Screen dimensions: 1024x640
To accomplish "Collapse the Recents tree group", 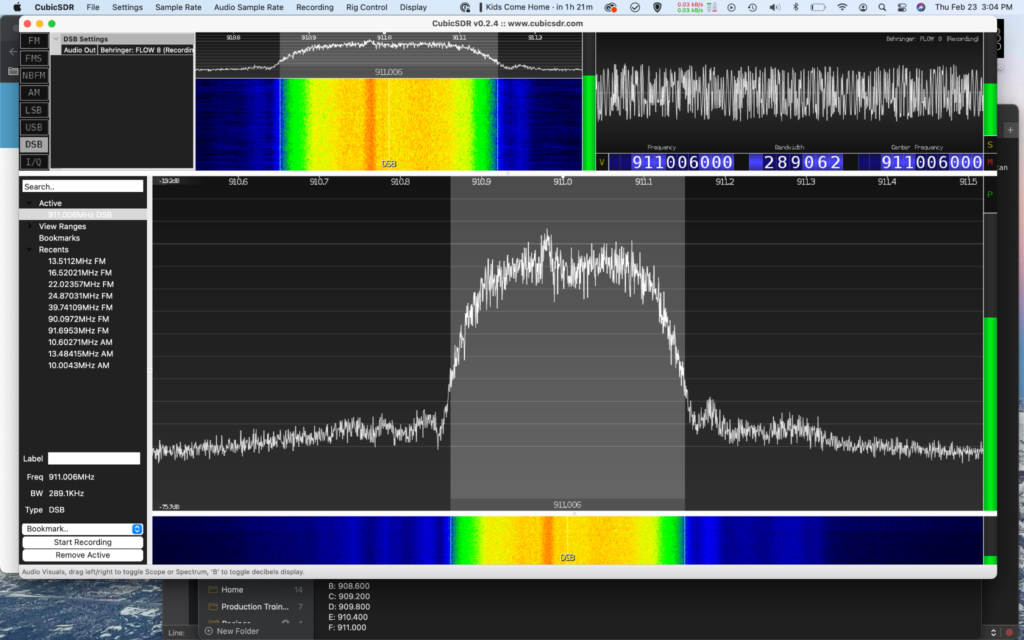I will [x=29, y=249].
